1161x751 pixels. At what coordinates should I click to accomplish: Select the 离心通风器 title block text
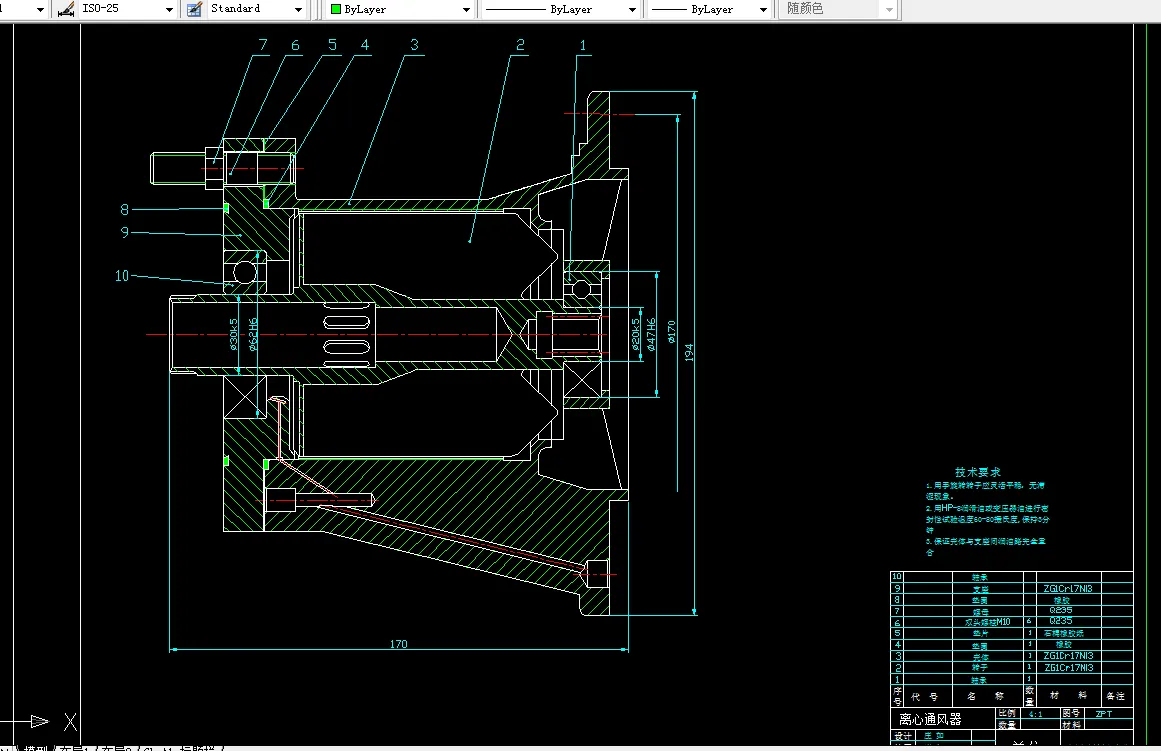pos(929,719)
